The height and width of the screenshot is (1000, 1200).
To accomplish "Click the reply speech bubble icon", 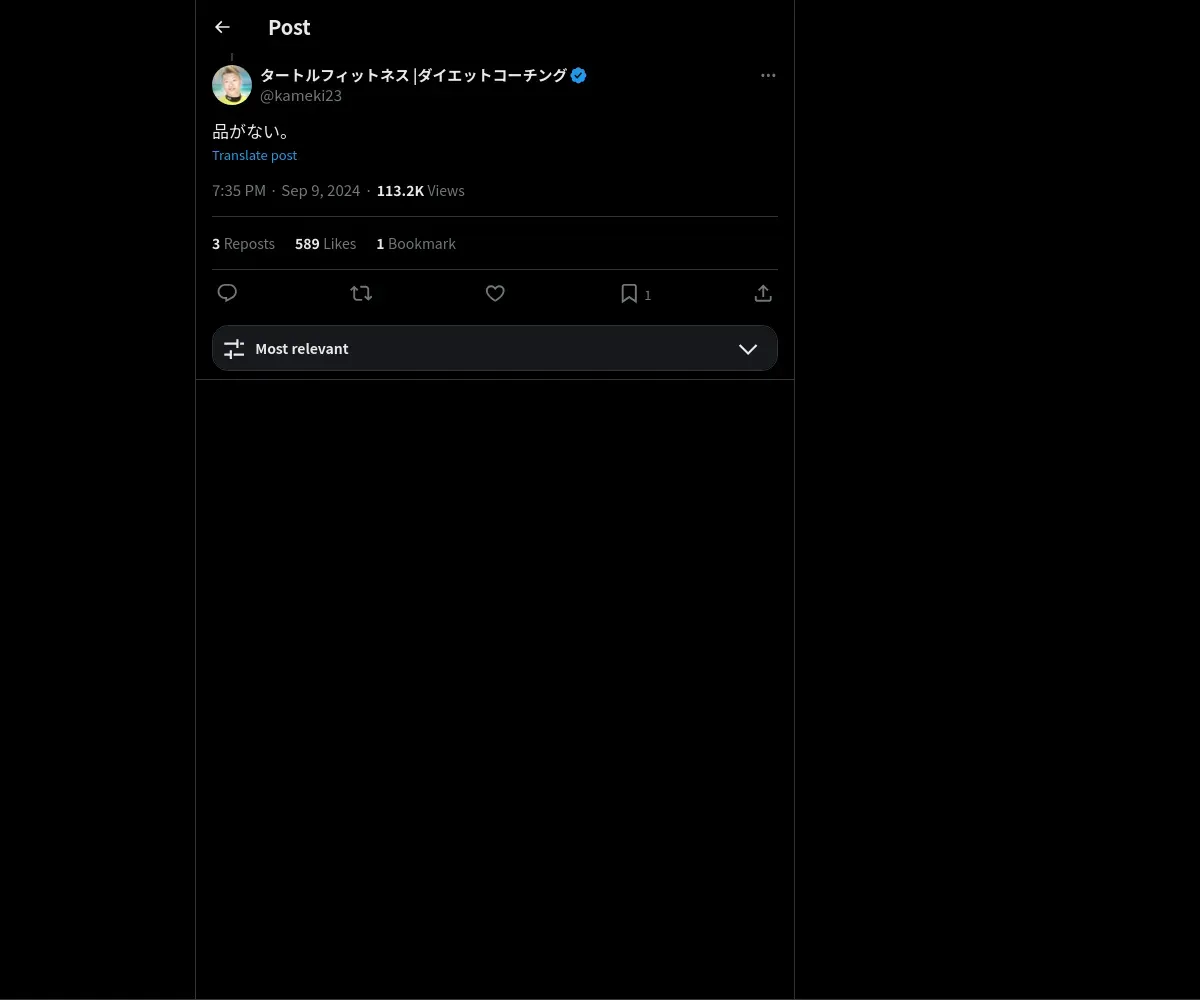I will tap(227, 293).
